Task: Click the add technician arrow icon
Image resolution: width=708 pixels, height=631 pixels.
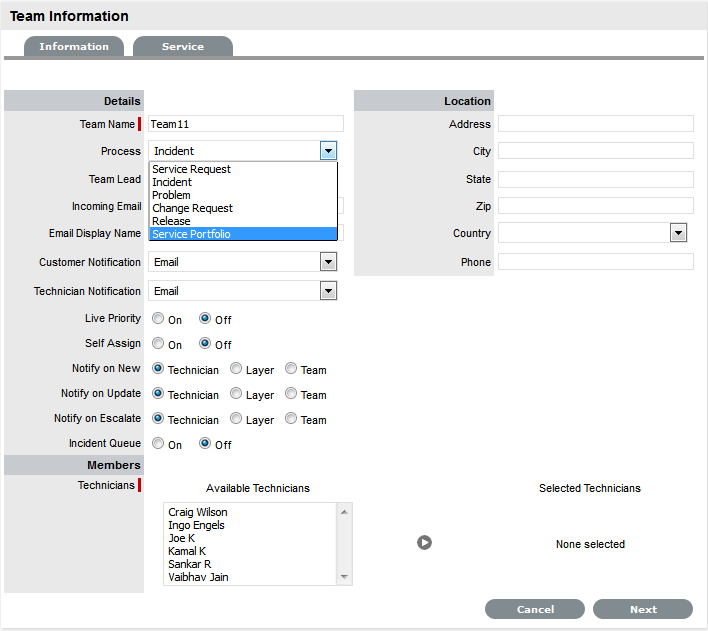Action: 424,543
